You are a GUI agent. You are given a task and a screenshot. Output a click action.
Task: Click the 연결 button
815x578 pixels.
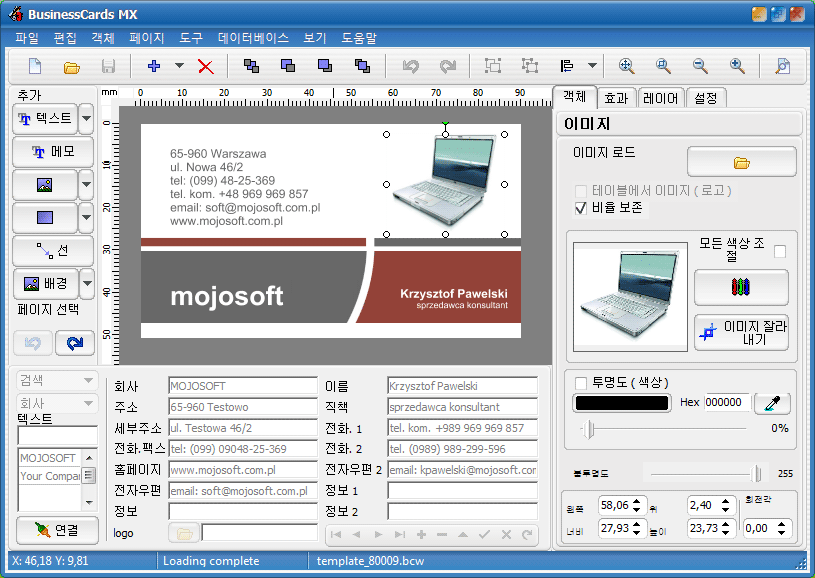(x=57, y=530)
